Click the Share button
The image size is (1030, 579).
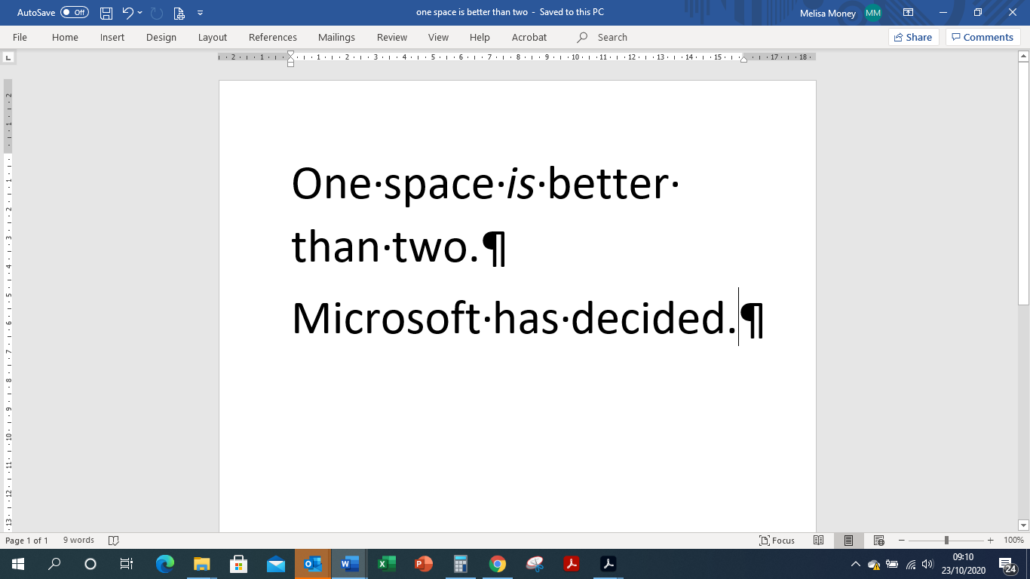913,37
